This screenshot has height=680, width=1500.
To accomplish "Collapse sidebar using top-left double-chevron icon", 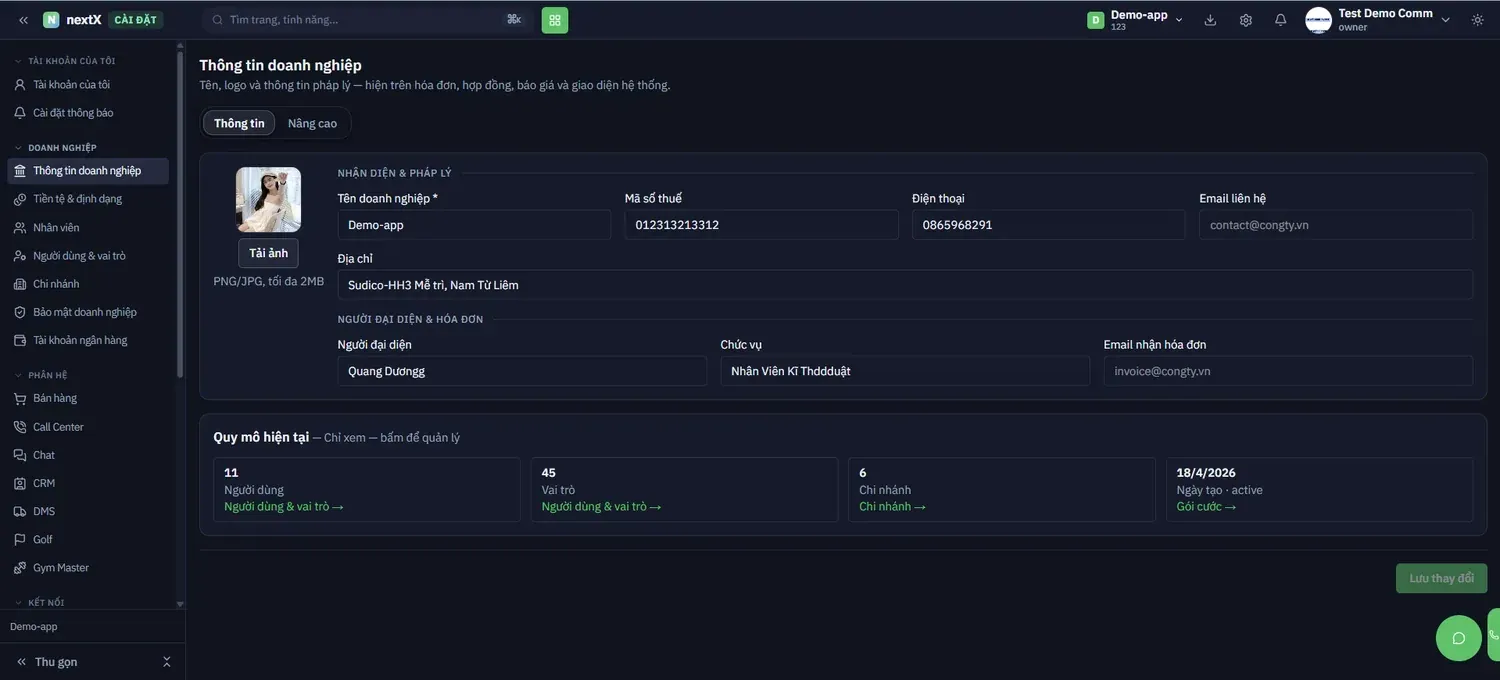I will [23, 20].
